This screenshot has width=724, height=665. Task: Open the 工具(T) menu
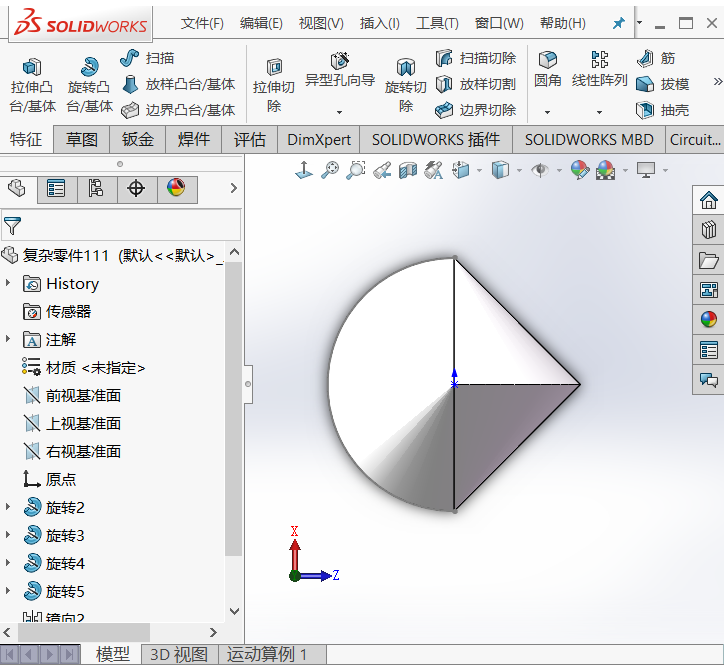tap(437, 23)
